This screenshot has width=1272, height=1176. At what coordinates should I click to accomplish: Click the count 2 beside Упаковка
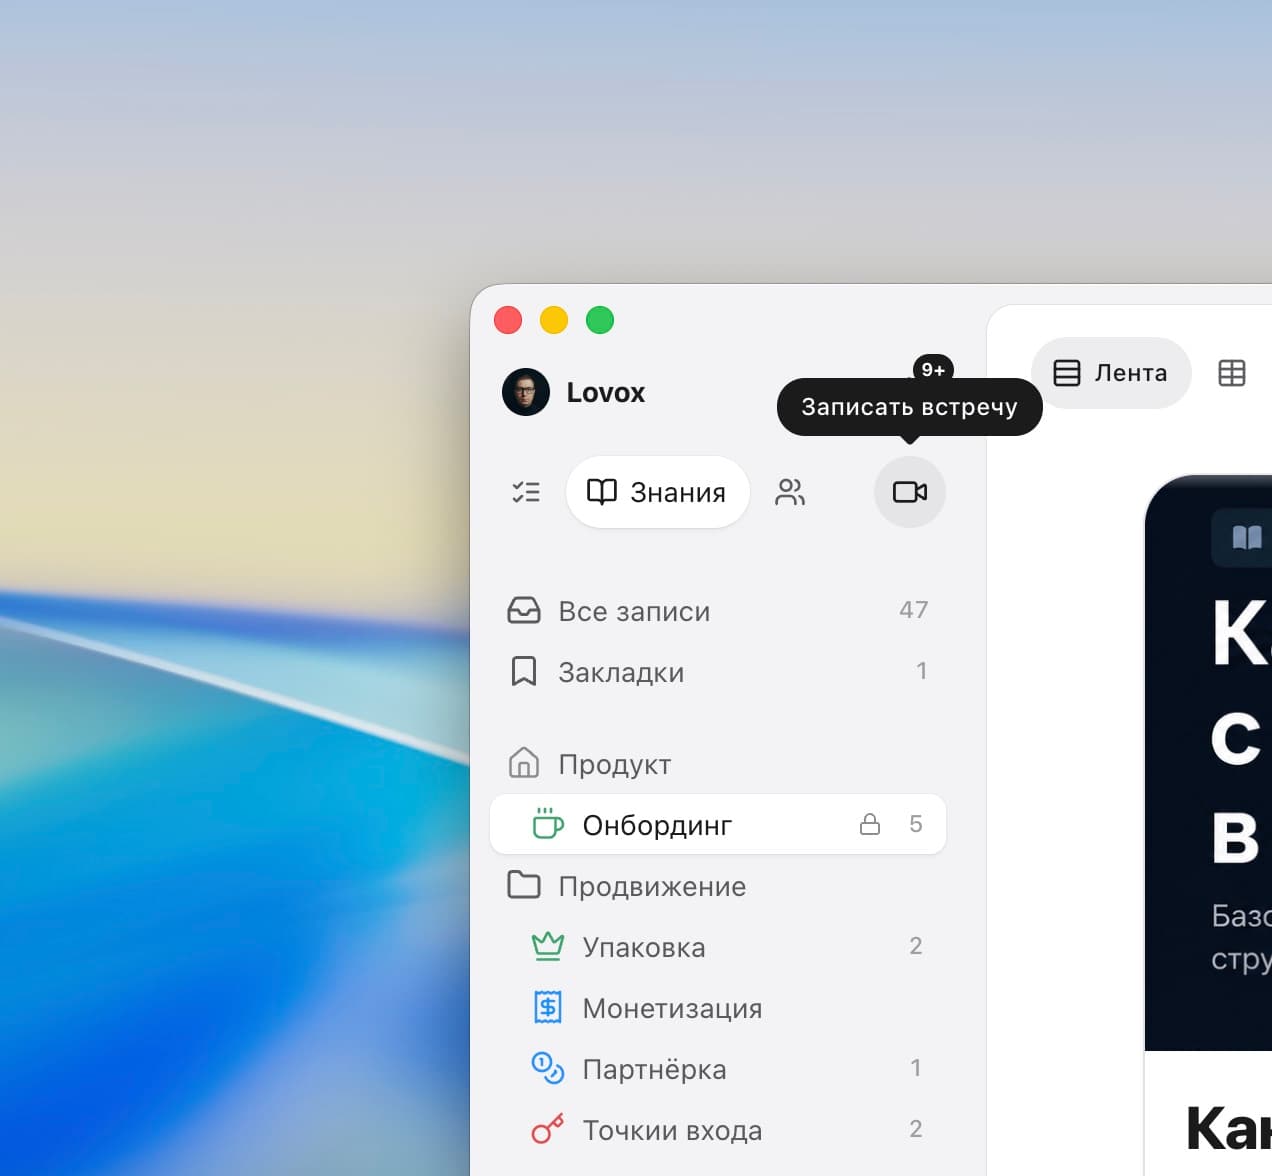click(916, 946)
